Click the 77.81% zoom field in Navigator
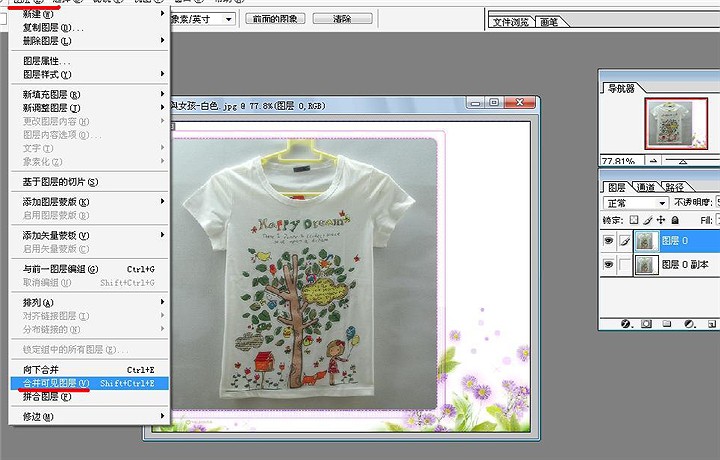 click(x=621, y=161)
